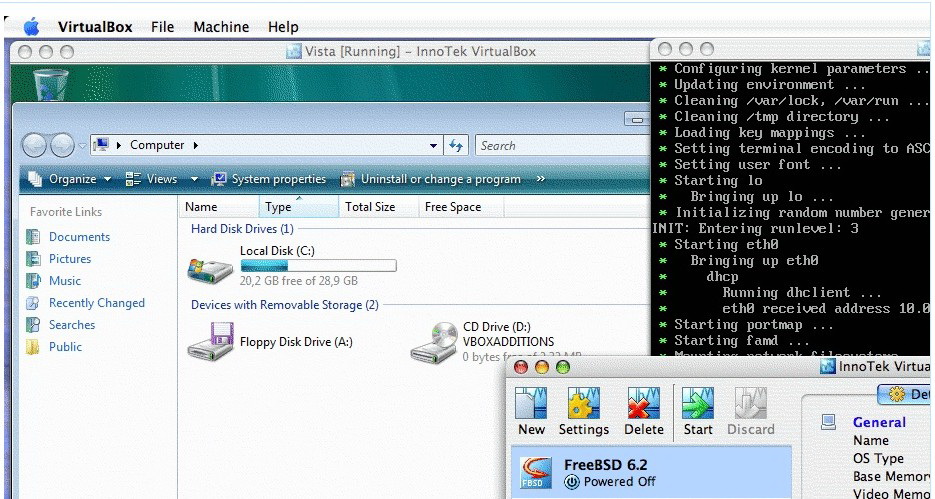
Task: Click Discard in VirtualBox manager toolbar
Action: point(751,411)
